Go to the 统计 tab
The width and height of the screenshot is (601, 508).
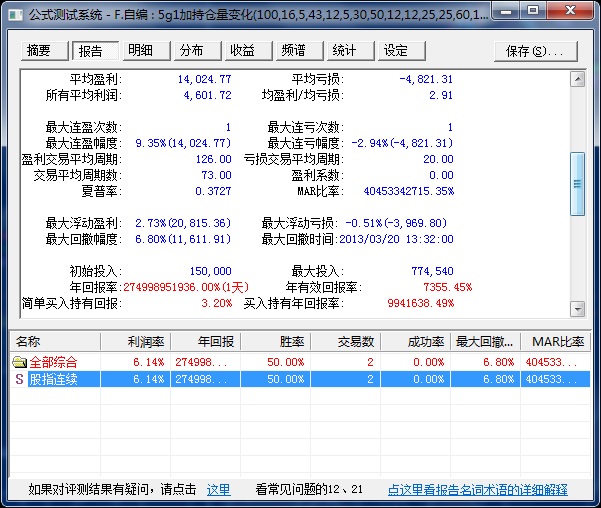click(x=344, y=51)
